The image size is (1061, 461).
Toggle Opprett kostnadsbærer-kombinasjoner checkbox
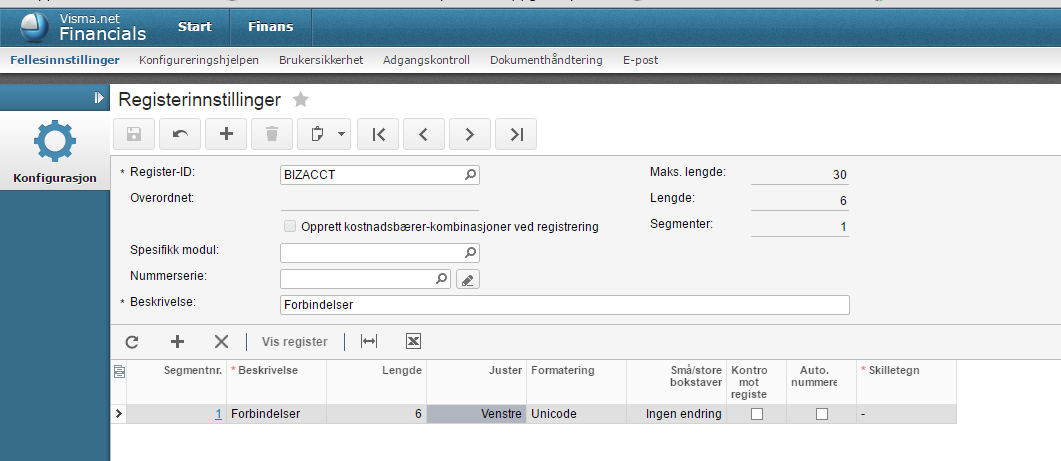click(290, 226)
